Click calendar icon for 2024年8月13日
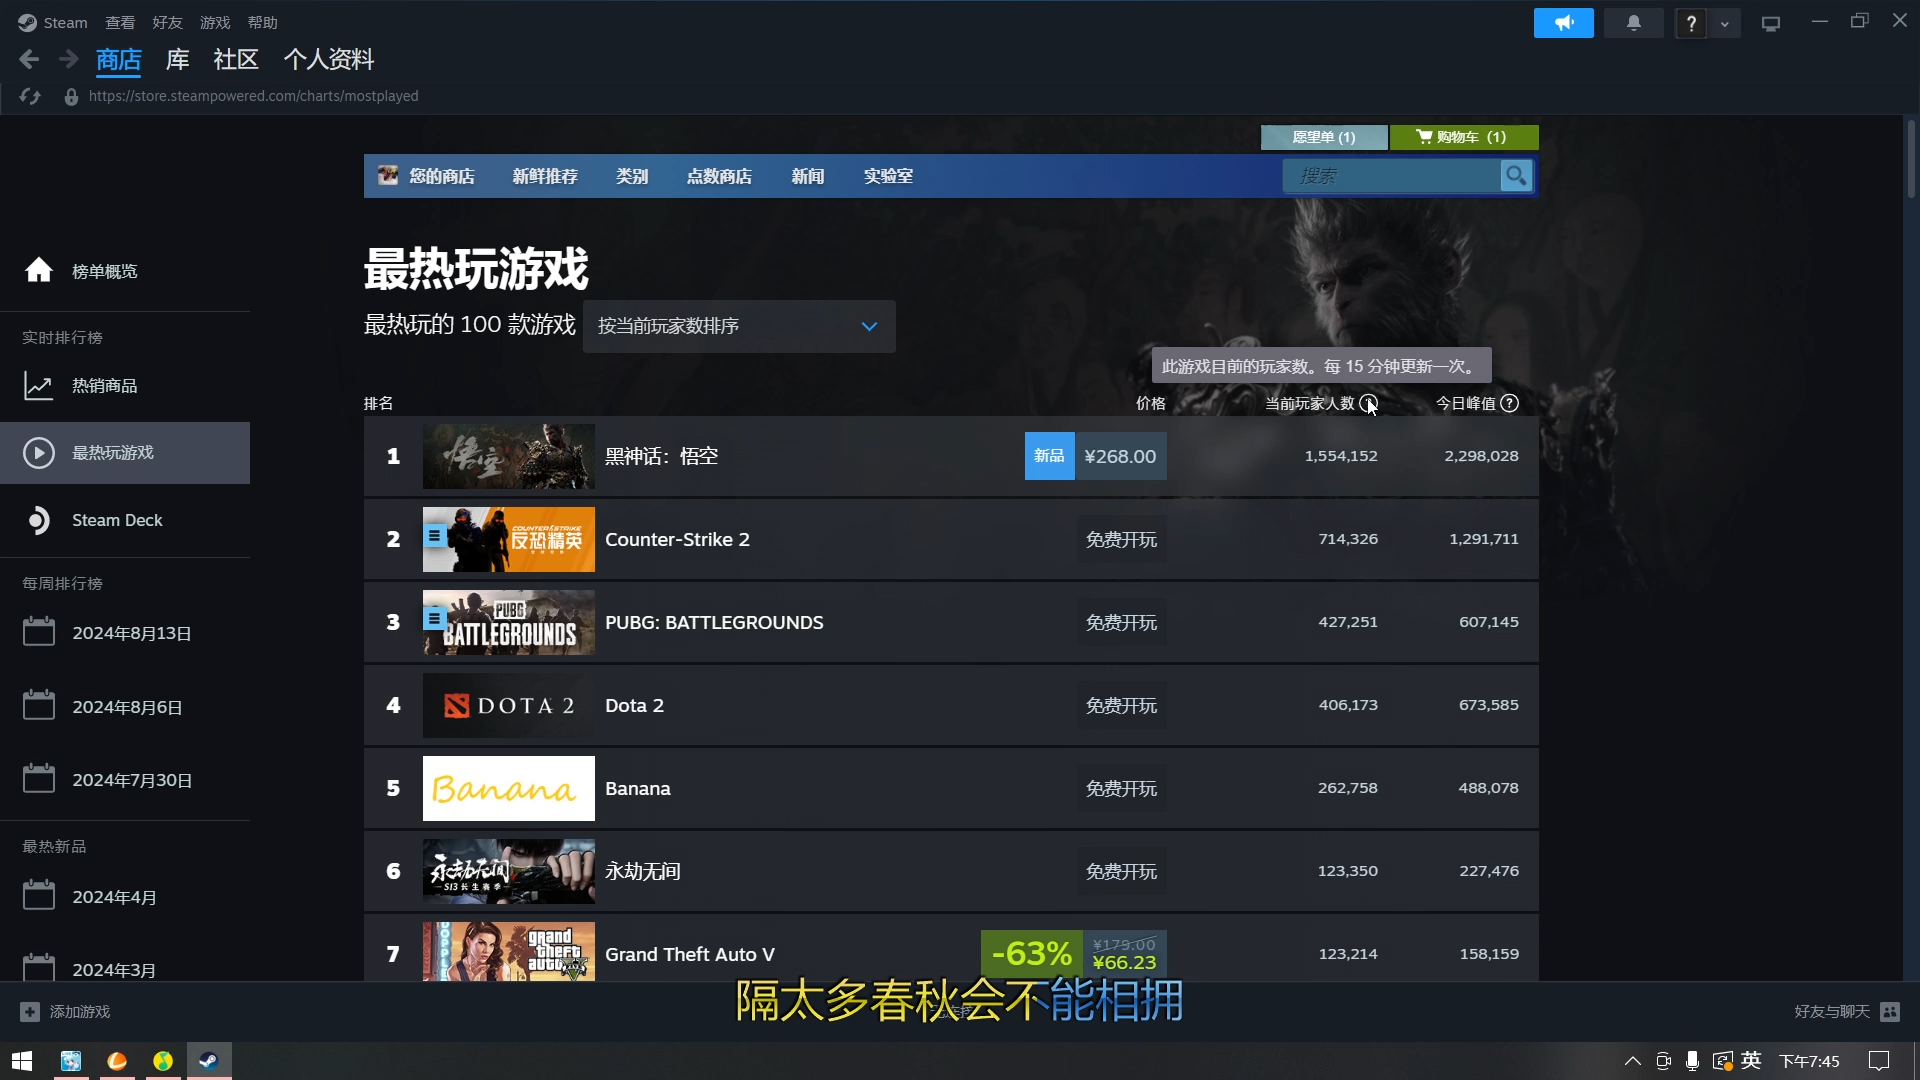The image size is (1920, 1080). click(39, 632)
